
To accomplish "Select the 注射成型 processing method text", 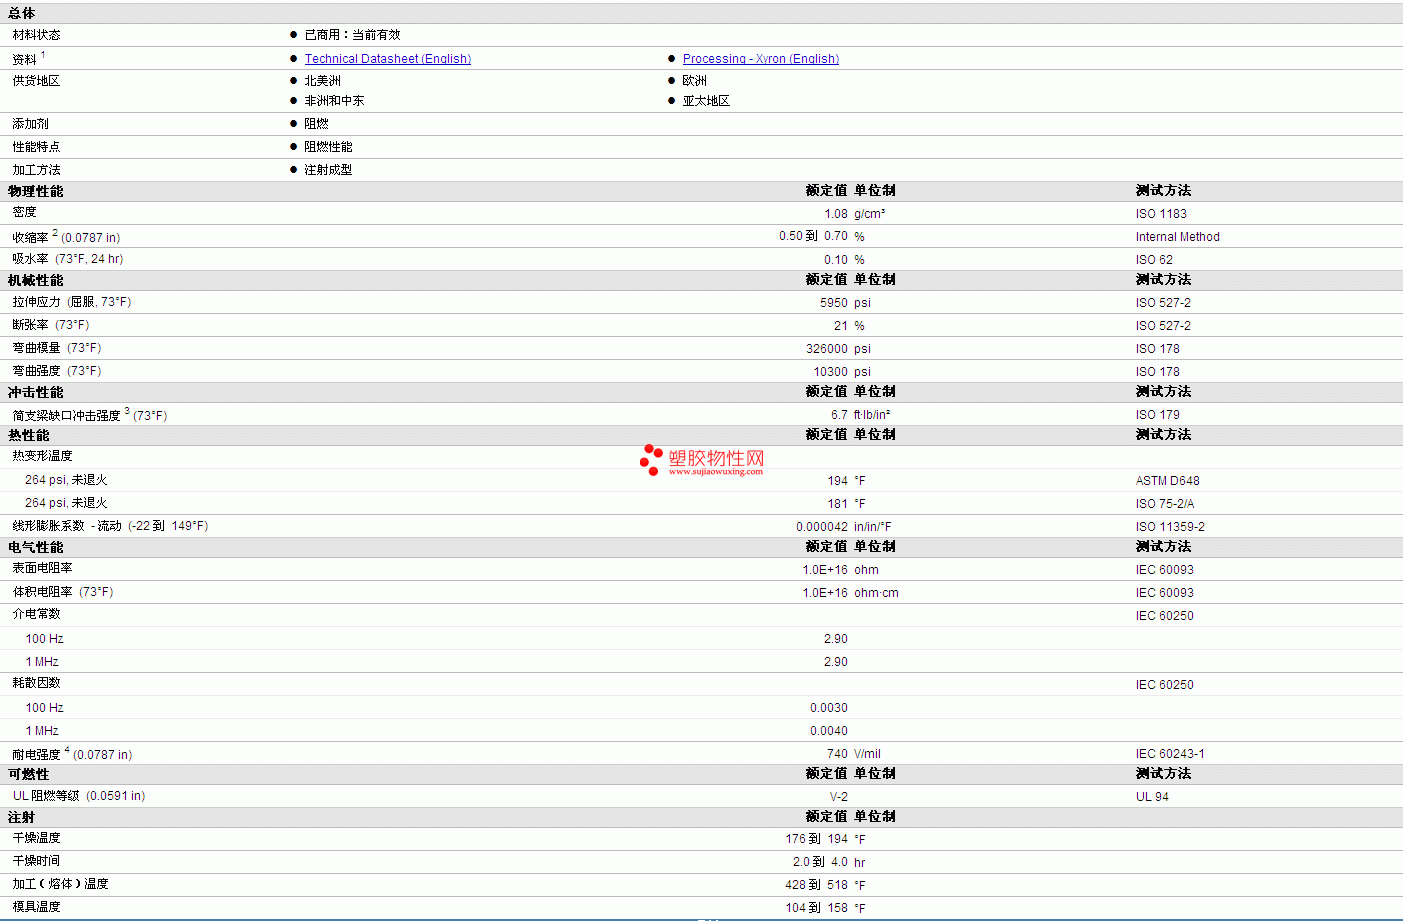I will 328,170.
